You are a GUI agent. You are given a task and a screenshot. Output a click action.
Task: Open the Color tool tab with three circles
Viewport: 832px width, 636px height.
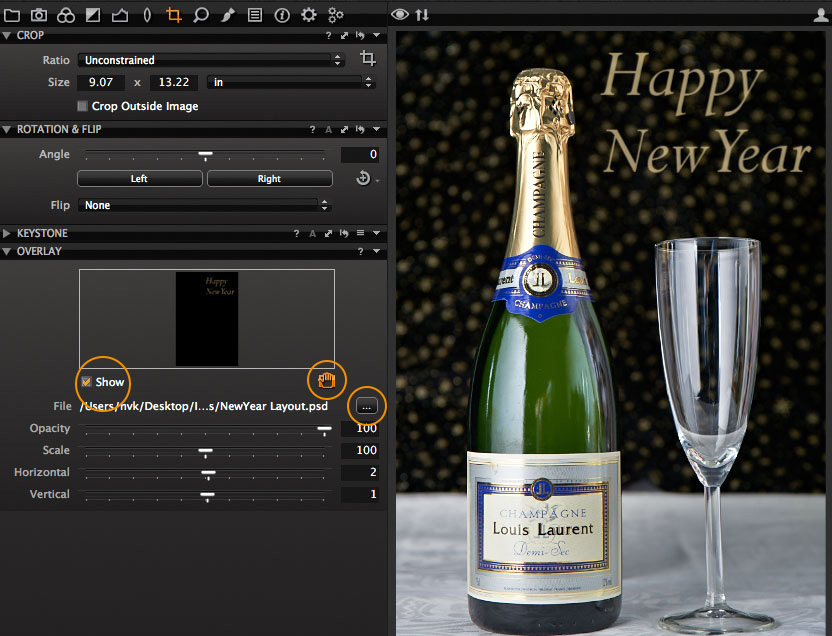coord(66,15)
